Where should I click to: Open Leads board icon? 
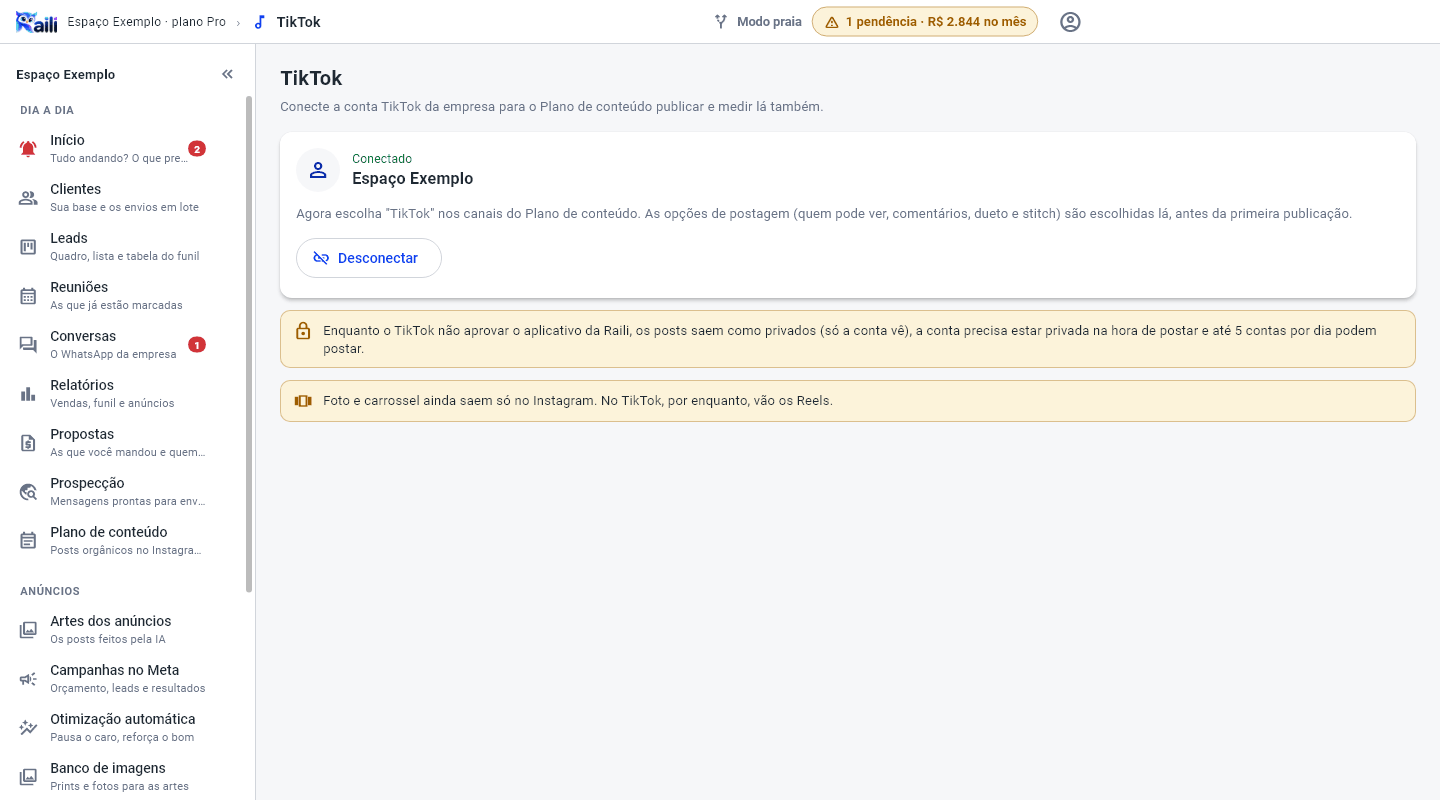pyautogui.click(x=28, y=247)
